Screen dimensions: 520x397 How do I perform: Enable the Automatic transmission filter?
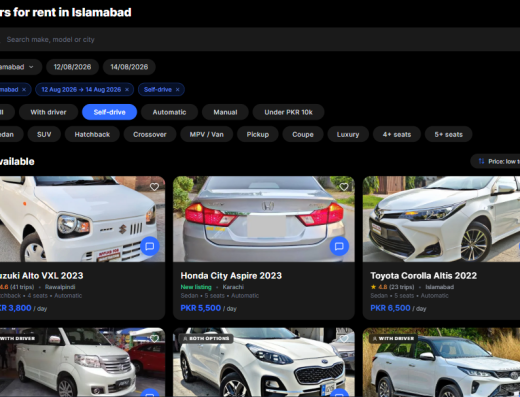[x=169, y=112]
